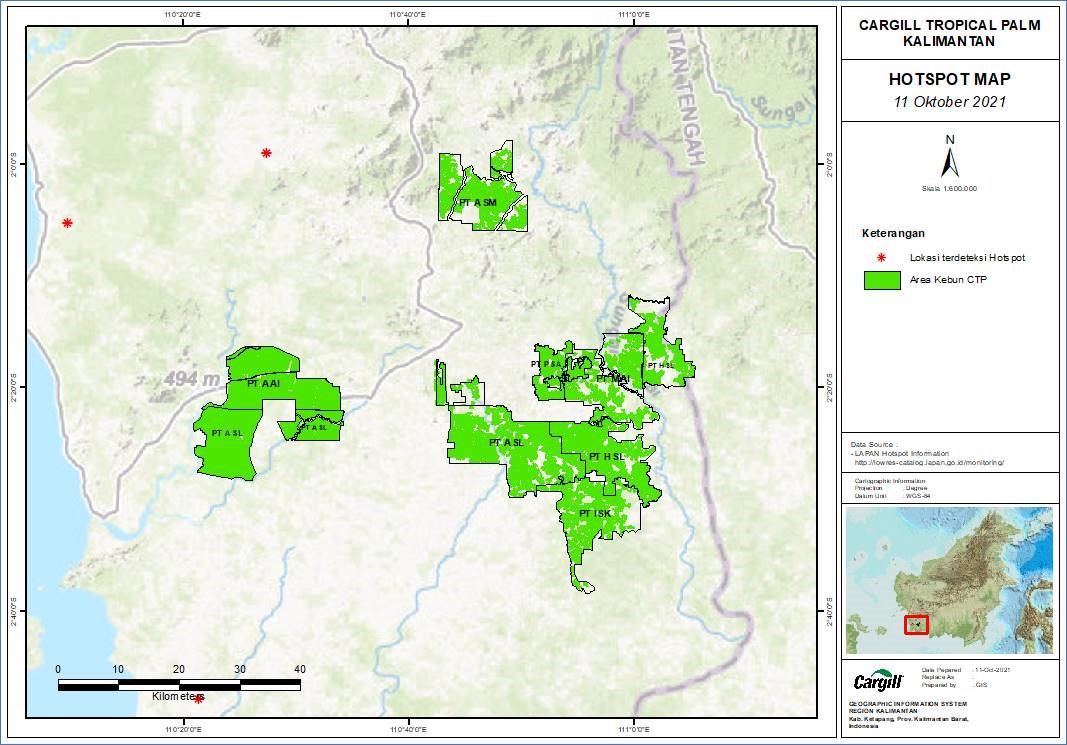Click the 'PT AAI' estate label

pos(263,384)
